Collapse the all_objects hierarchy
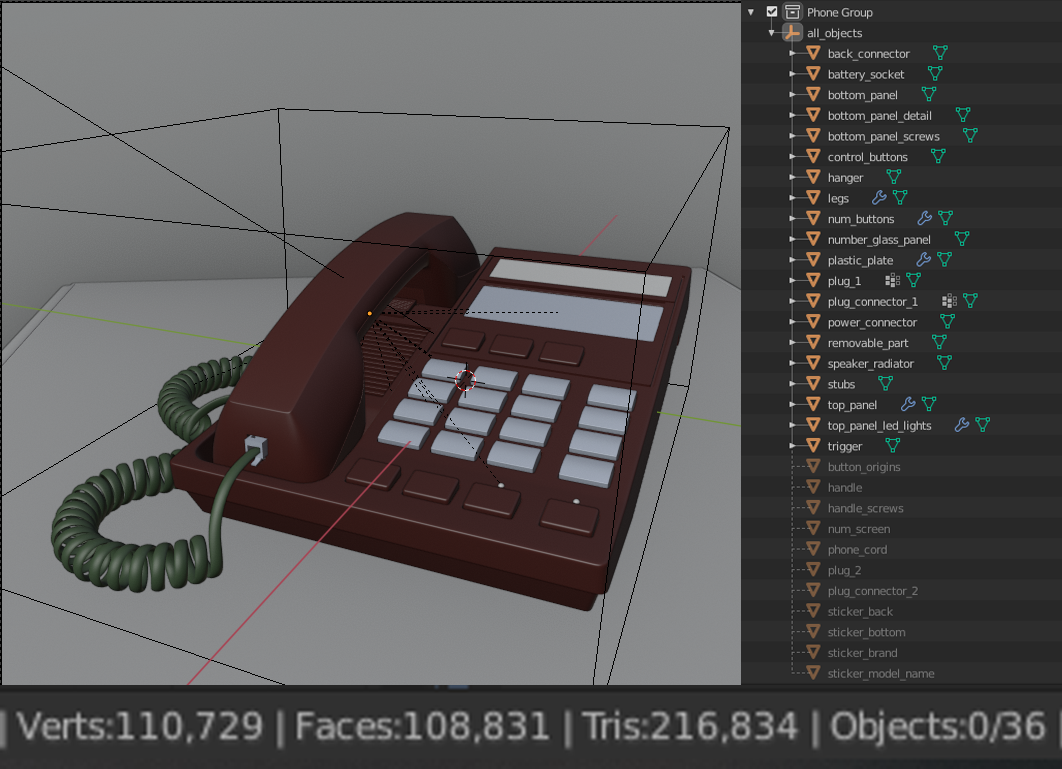1062x769 pixels. (x=772, y=33)
